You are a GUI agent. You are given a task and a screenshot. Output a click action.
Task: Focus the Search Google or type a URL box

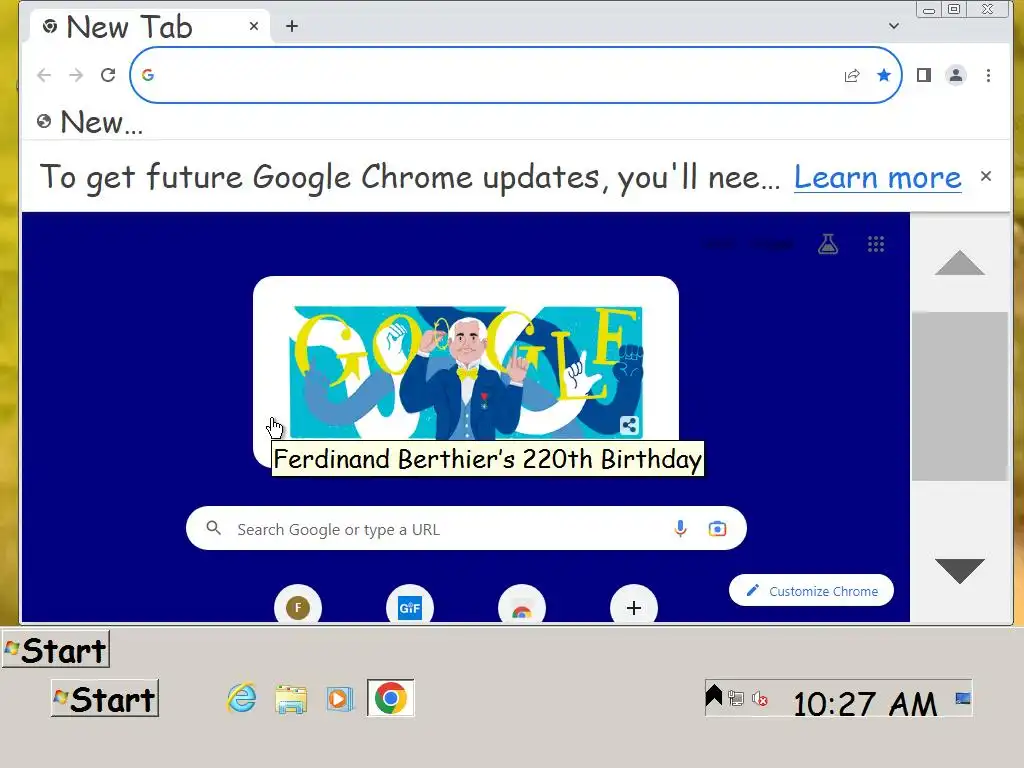tap(466, 528)
